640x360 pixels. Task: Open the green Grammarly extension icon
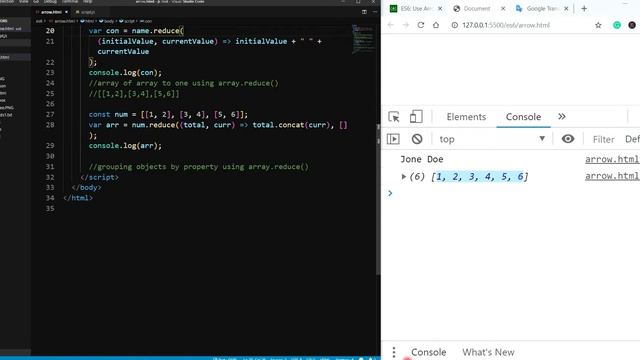[x=617, y=25]
